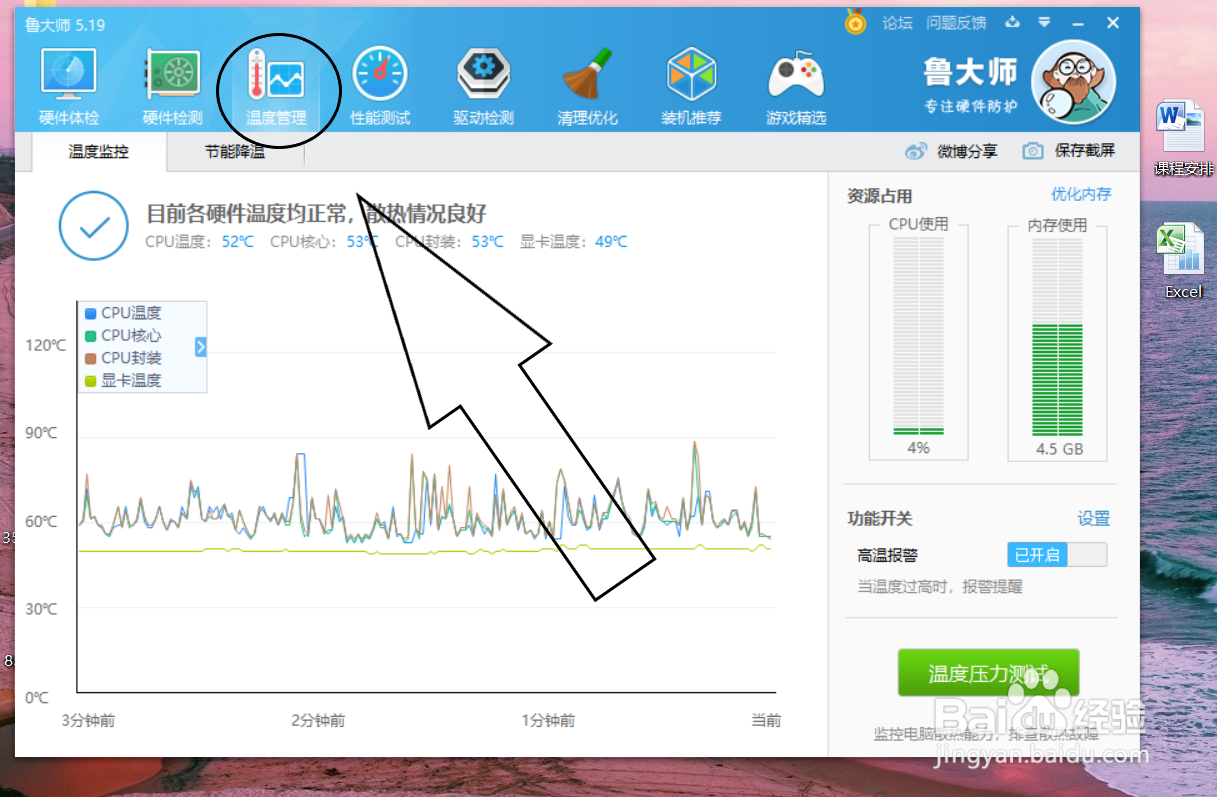This screenshot has width=1217, height=797.
Task: Toggle CPU核心 series in legend
Action: point(123,335)
